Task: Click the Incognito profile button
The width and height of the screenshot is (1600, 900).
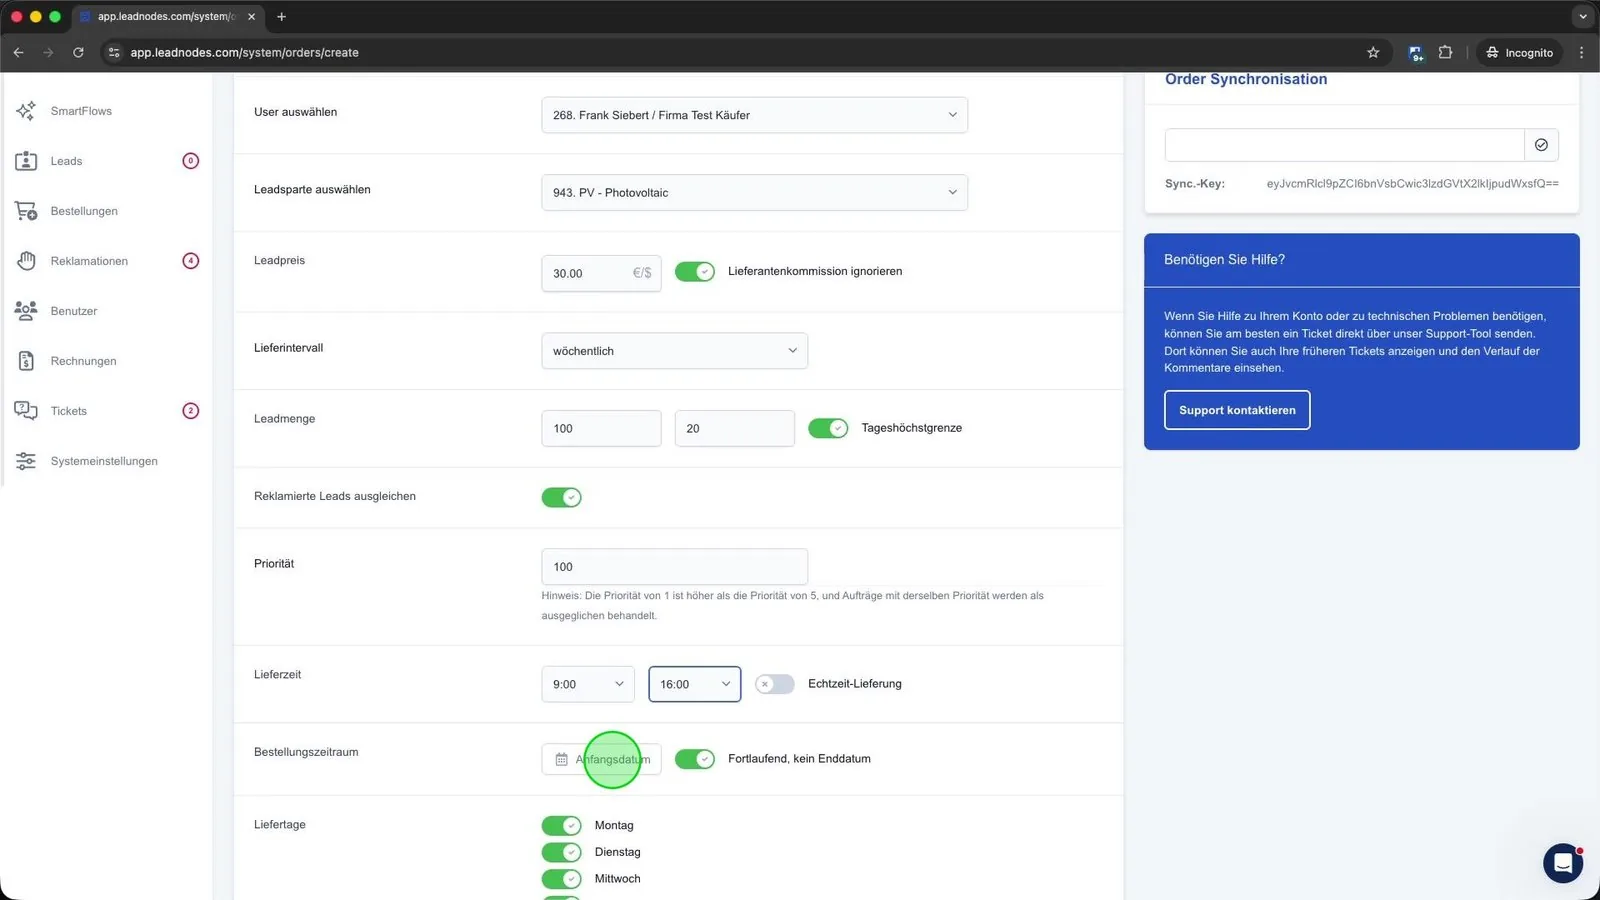Action: click(1519, 52)
